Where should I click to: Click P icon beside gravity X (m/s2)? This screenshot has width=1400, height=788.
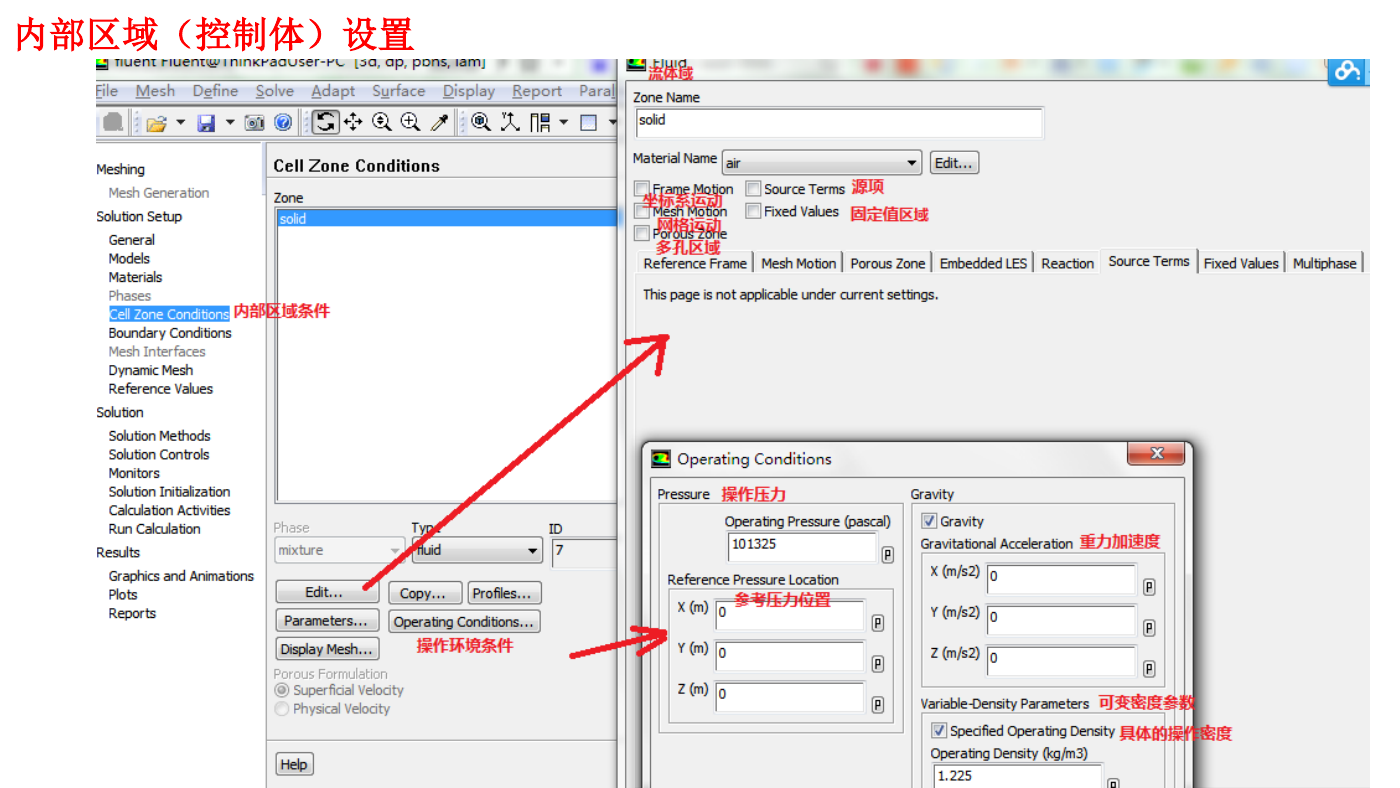click(x=1149, y=587)
